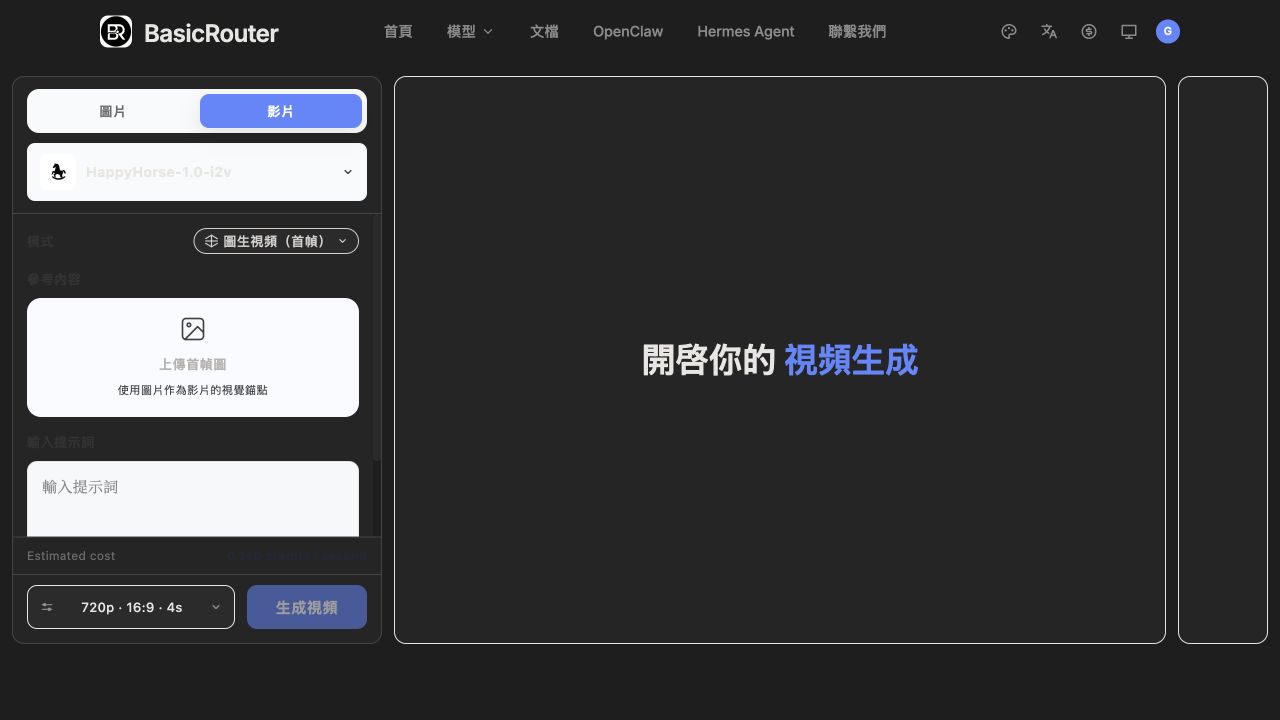The width and height of the screenshot is (1280, 720).
Task: Open the language translate icon
Action: tap(1049, 32)
